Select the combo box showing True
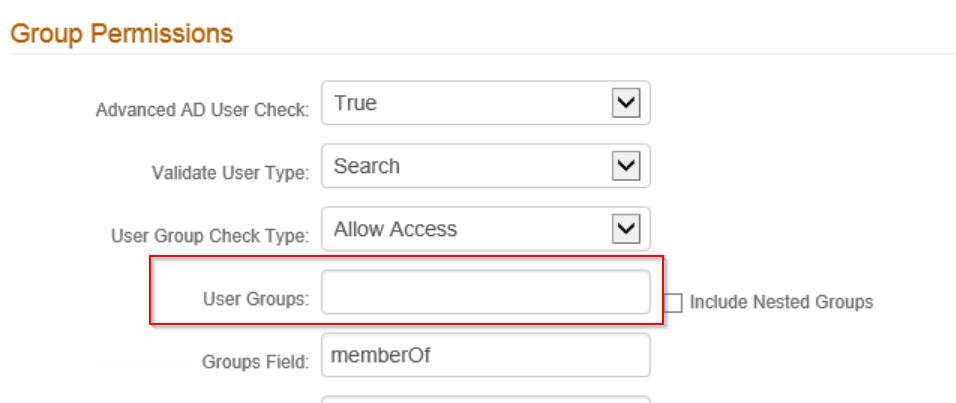The height and width of the screenshot is (403, 956). point(486,103)
